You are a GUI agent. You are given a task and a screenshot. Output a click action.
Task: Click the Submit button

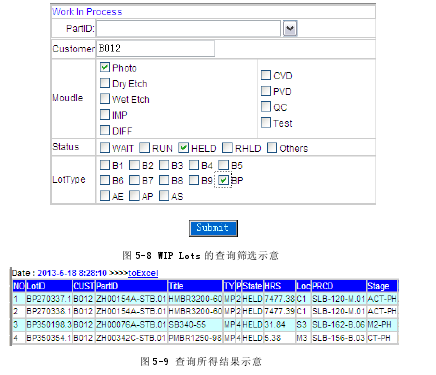(213, 228)
